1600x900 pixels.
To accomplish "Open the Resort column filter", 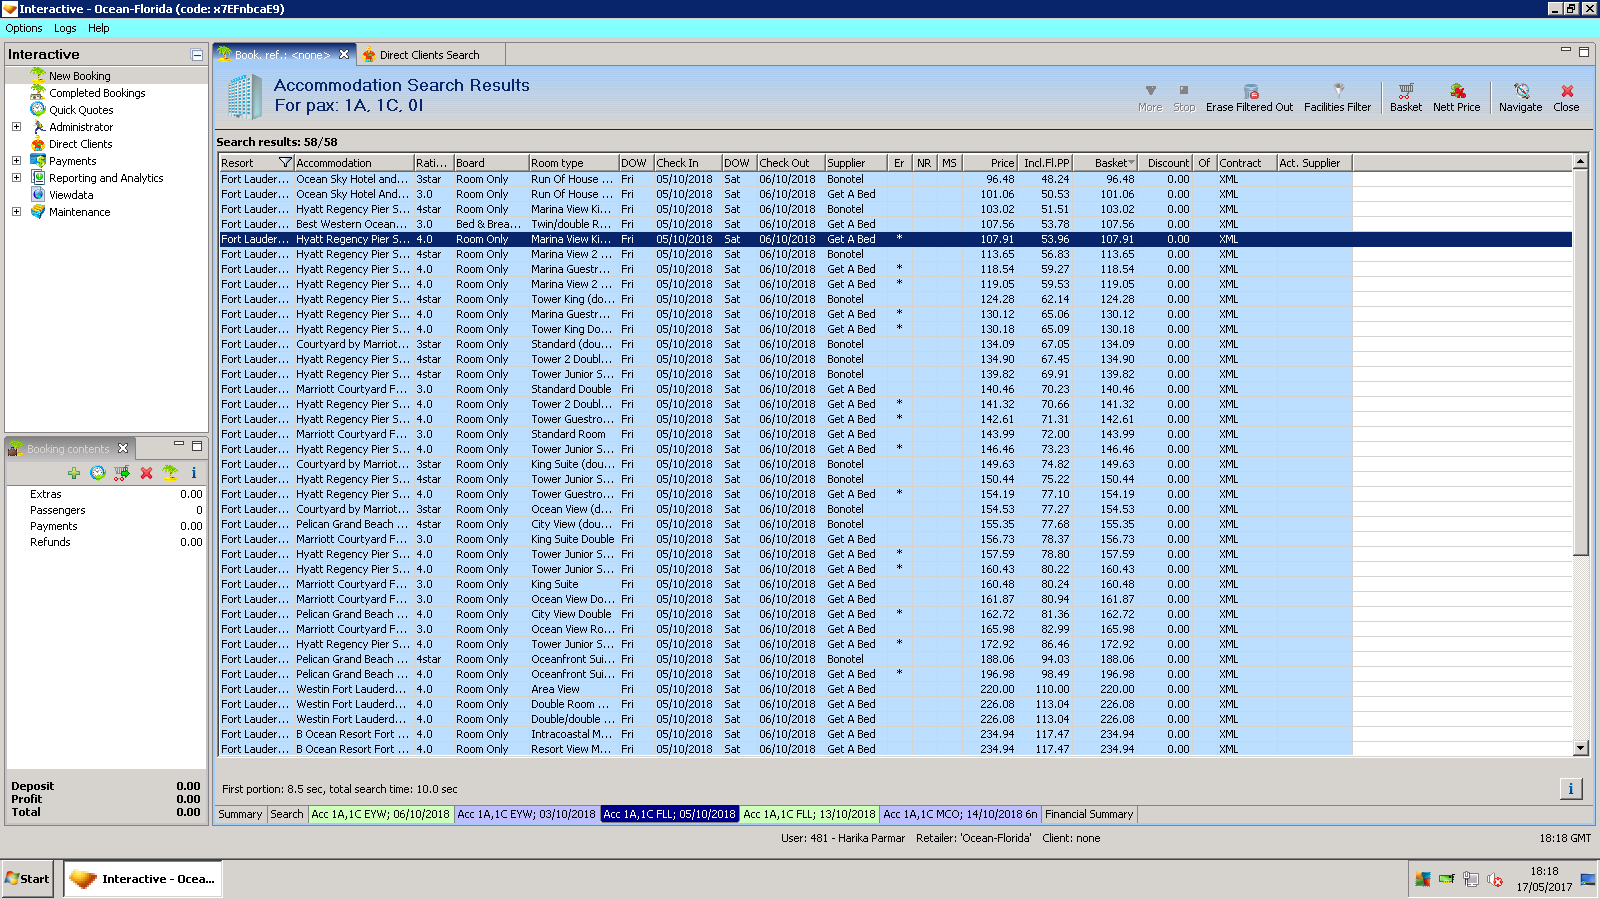I will pos(285,163).
